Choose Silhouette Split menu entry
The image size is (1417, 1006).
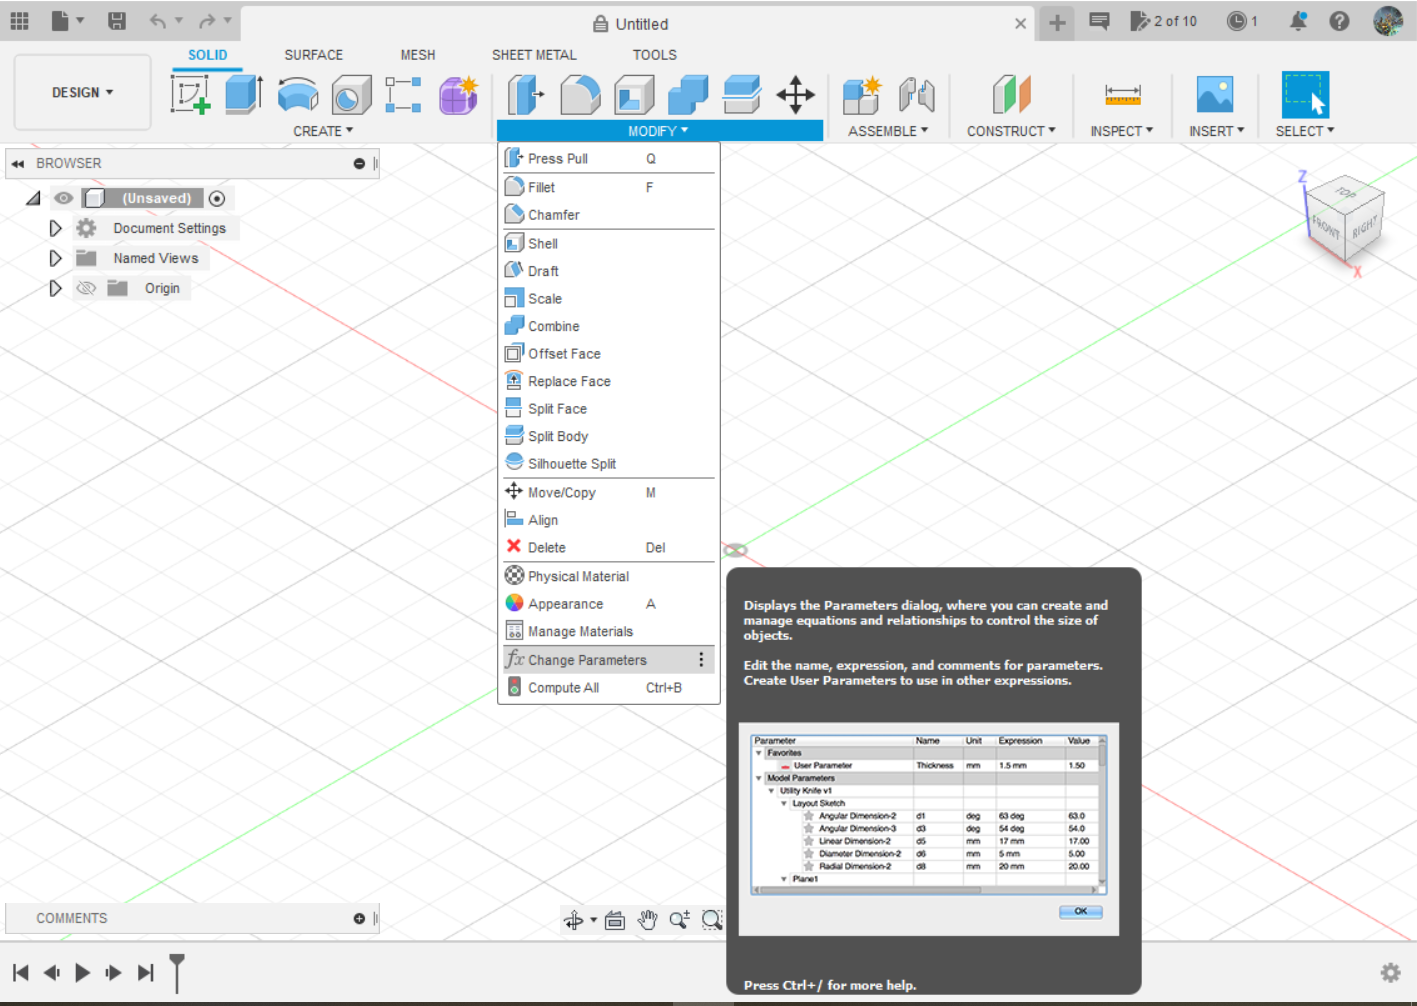(x=608, y=464)
